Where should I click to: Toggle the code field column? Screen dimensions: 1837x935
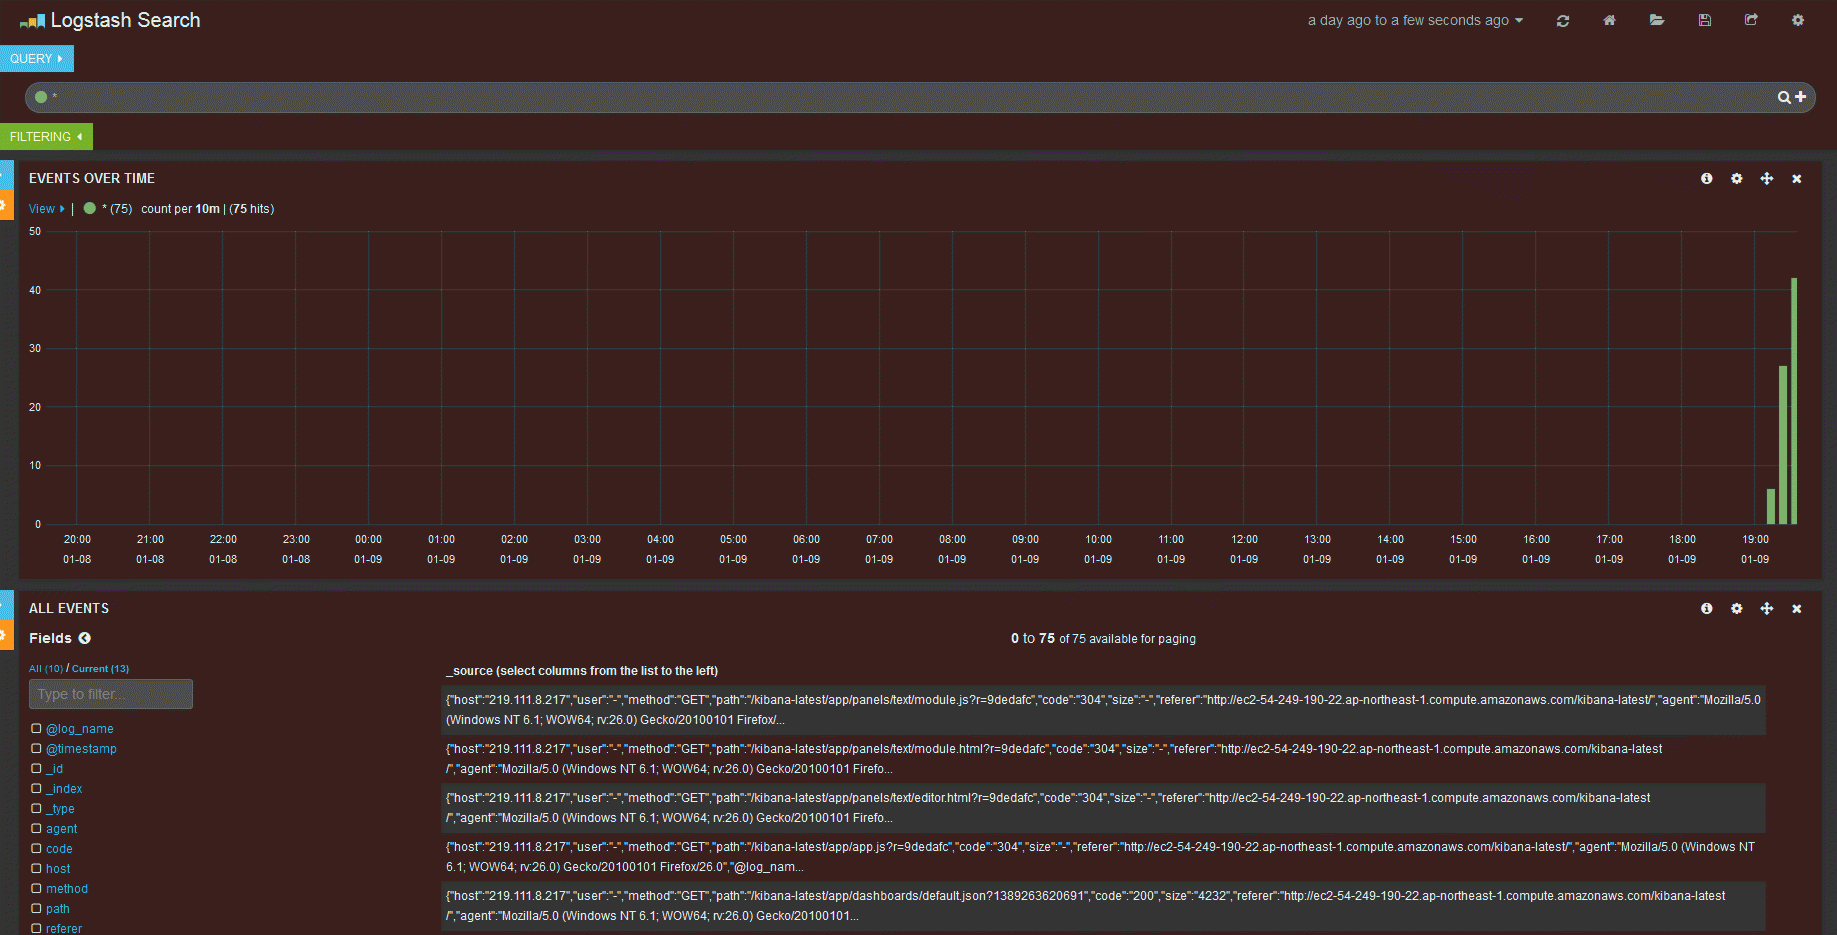click(x=36, y=849)
